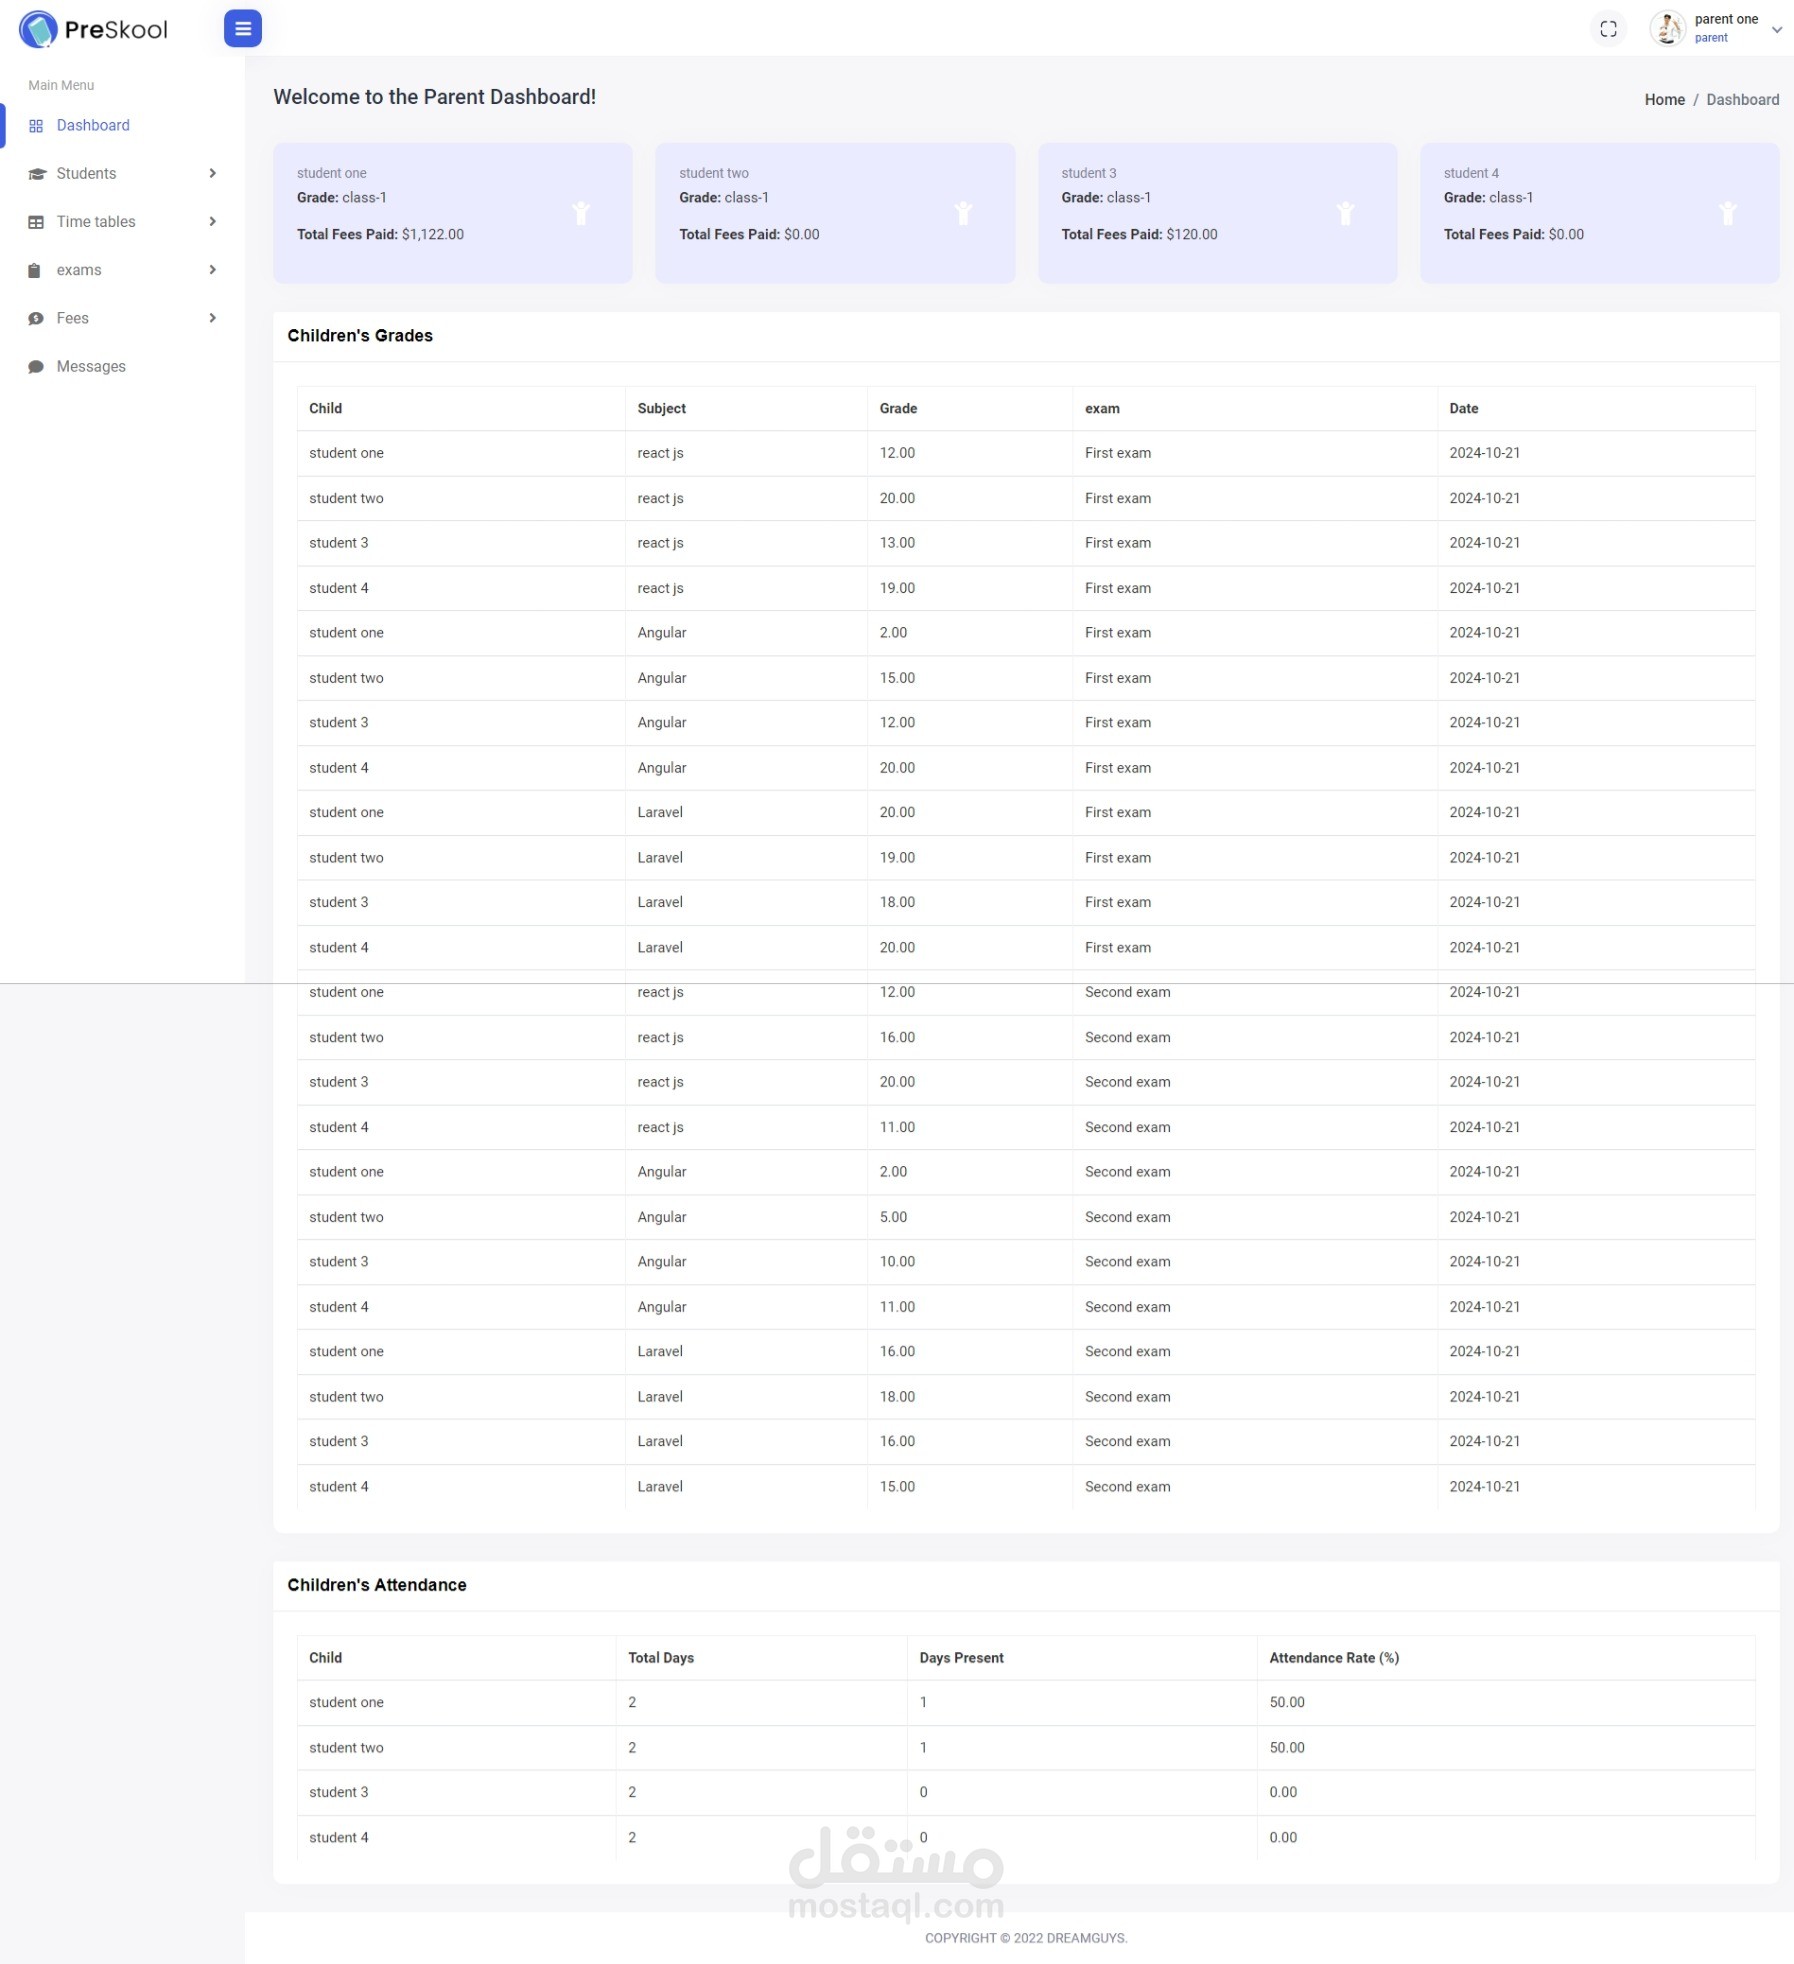Click the child icon on student 4 card
Image resolution: width=1794 pixels, height=1964 pixels.
click(1727, 213)
